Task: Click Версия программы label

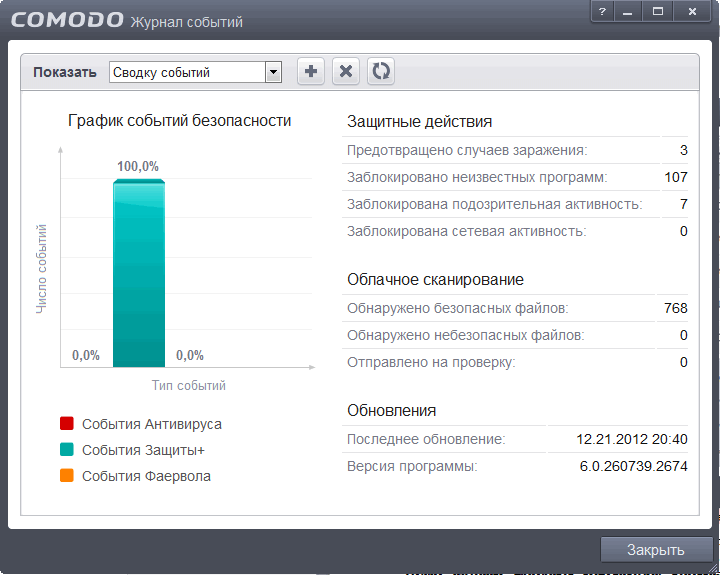Action: click(x=412, y=466)
